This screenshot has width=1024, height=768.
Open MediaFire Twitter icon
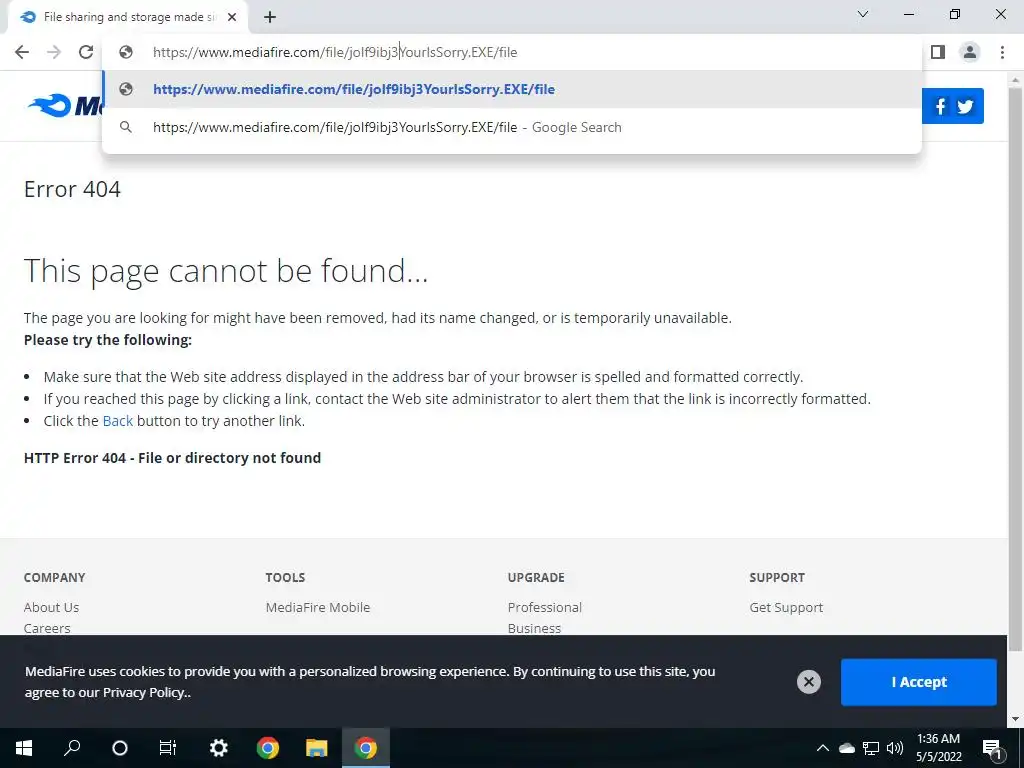tap(965, 106)
